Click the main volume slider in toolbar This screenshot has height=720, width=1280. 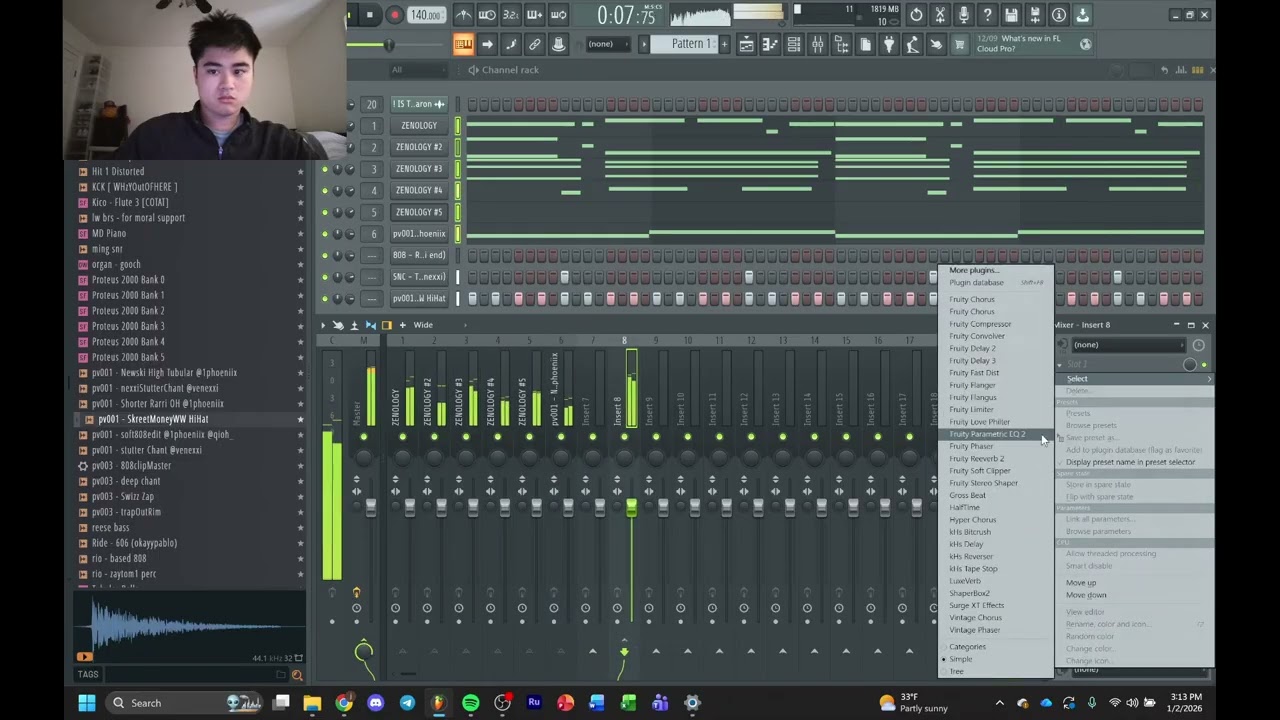click(389, 45)
